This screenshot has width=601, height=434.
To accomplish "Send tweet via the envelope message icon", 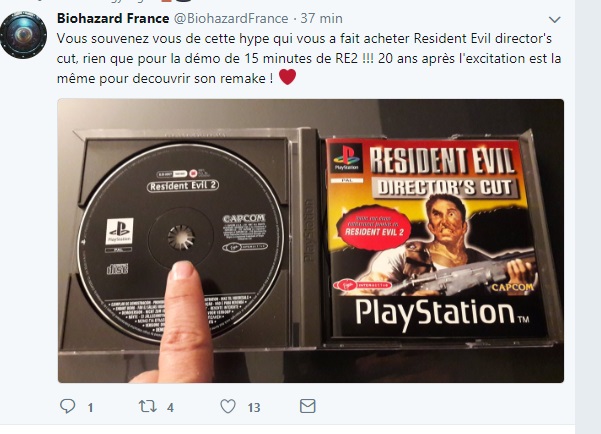I will pyautogui.click(x=307, y=406).
